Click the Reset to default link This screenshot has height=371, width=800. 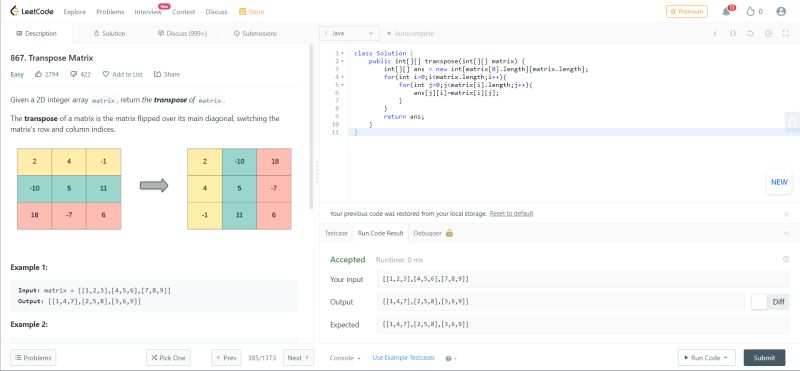pos(511,213)
